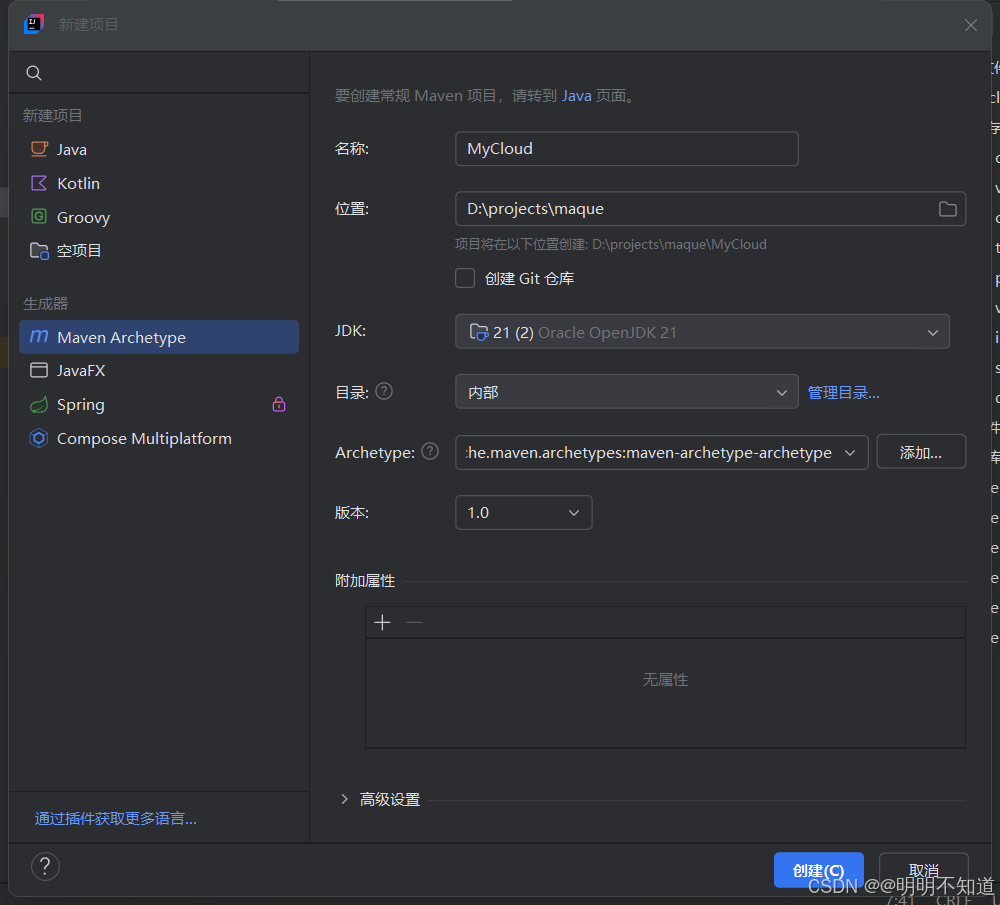Show help for the 目录 field
1000x905 pixels.
click(384, 391)
